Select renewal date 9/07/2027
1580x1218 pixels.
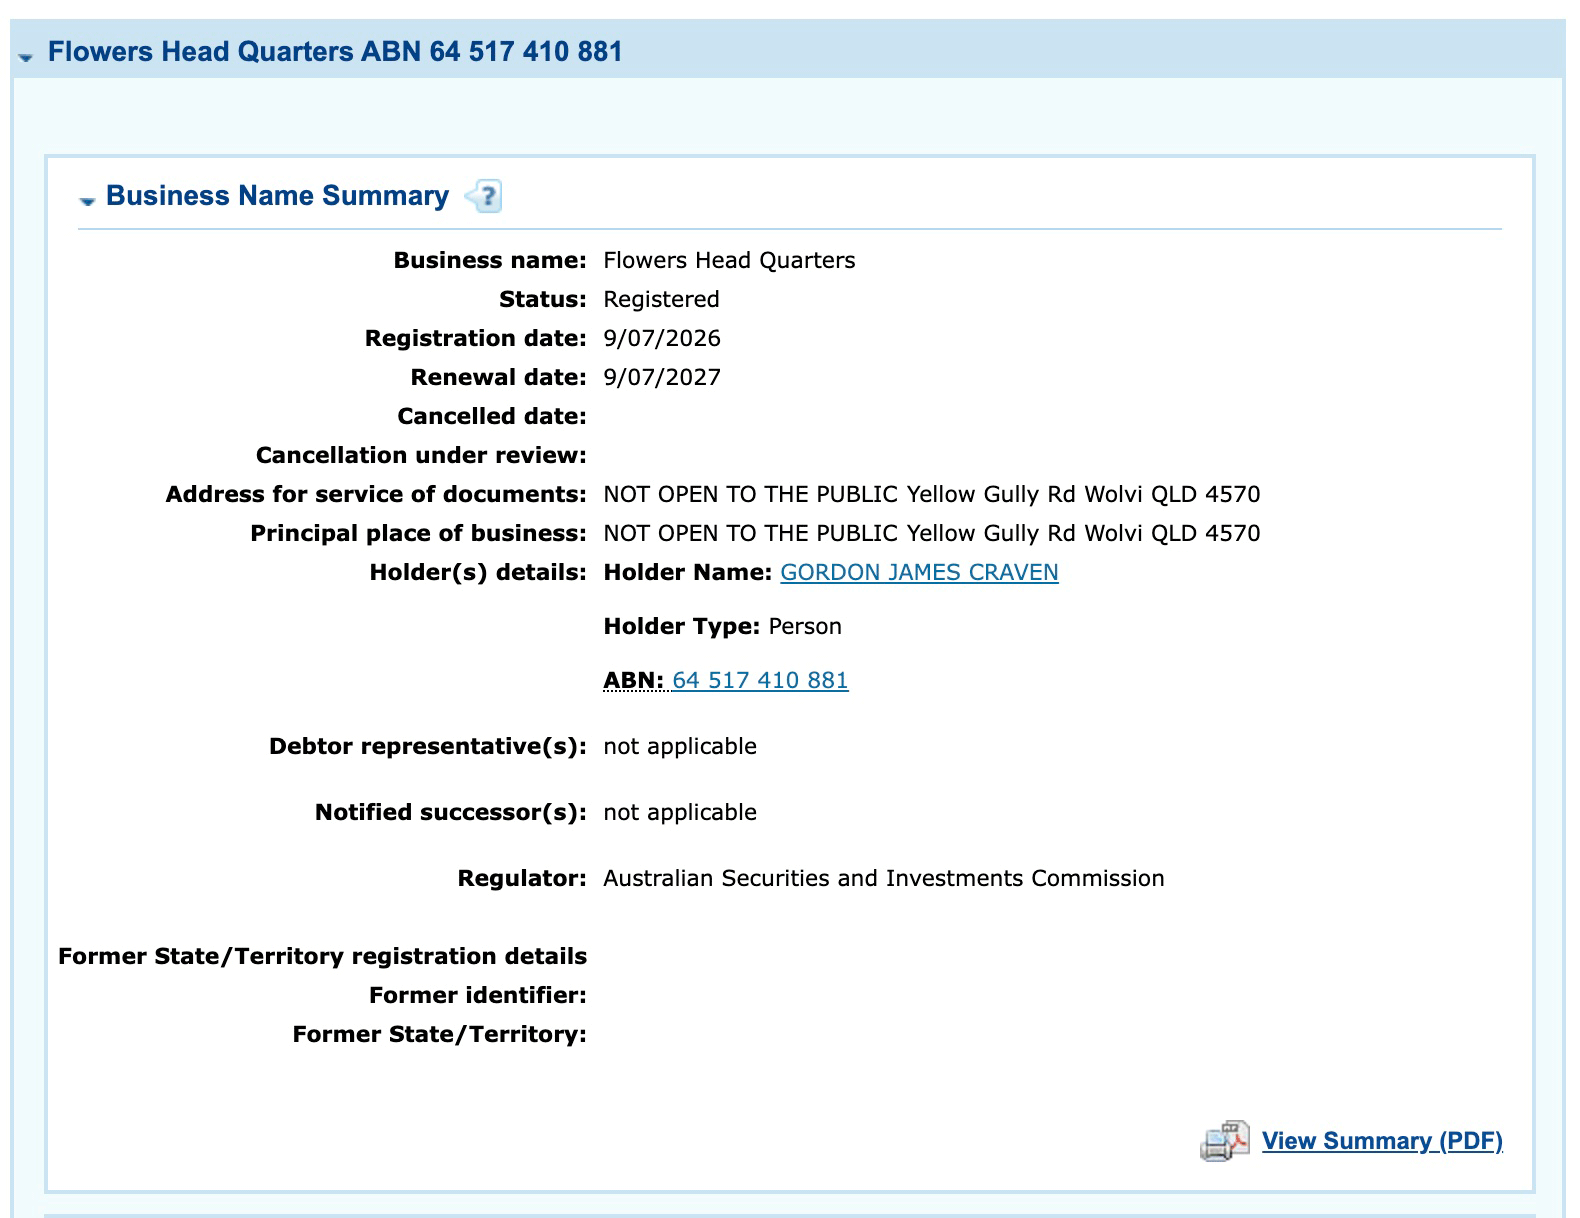coord(662,377)
